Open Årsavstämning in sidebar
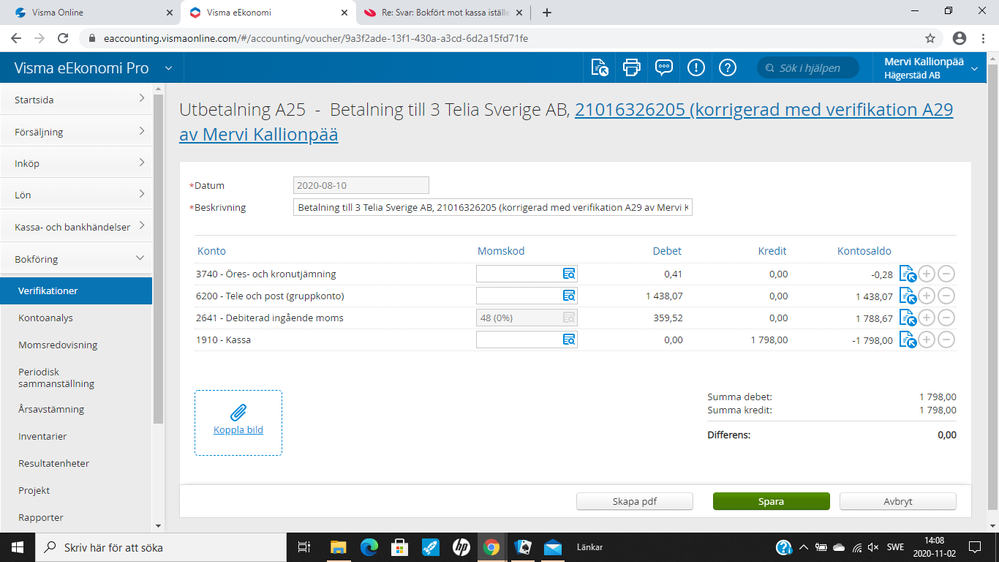 (x=51, y=409)
